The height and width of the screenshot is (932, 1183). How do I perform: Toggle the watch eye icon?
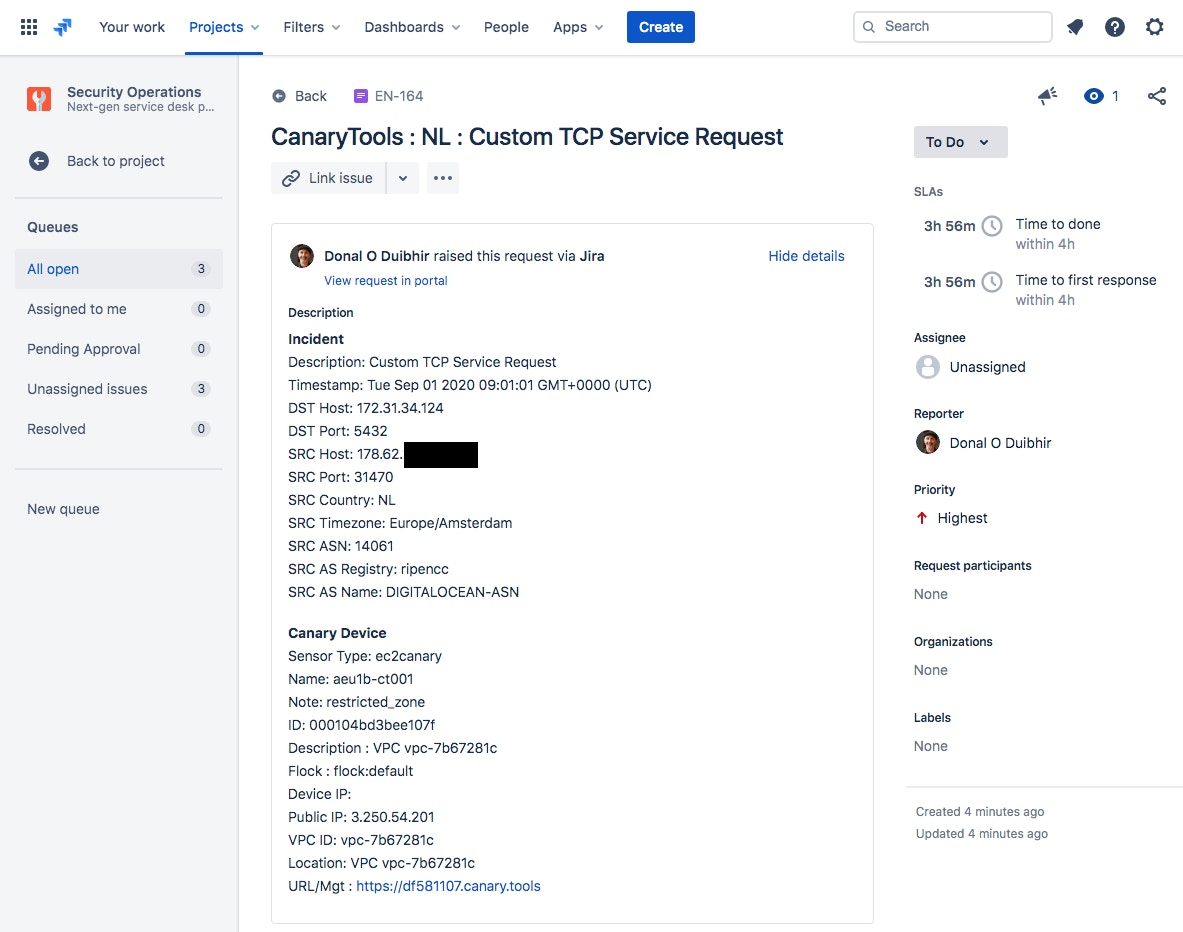click(x=1093, y=96)
